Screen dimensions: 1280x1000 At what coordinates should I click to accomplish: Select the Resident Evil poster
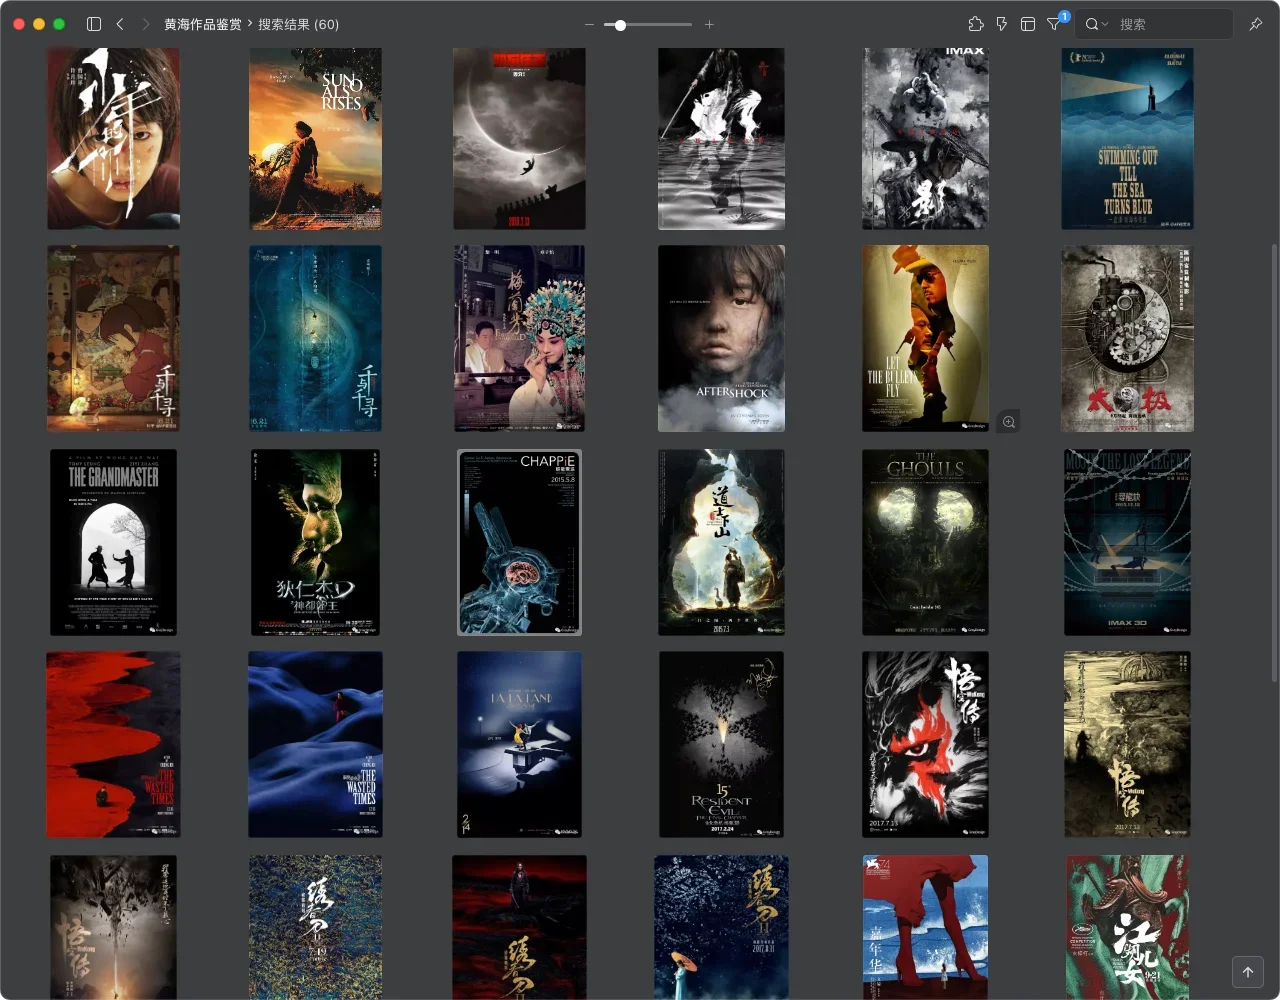(721, 745)
